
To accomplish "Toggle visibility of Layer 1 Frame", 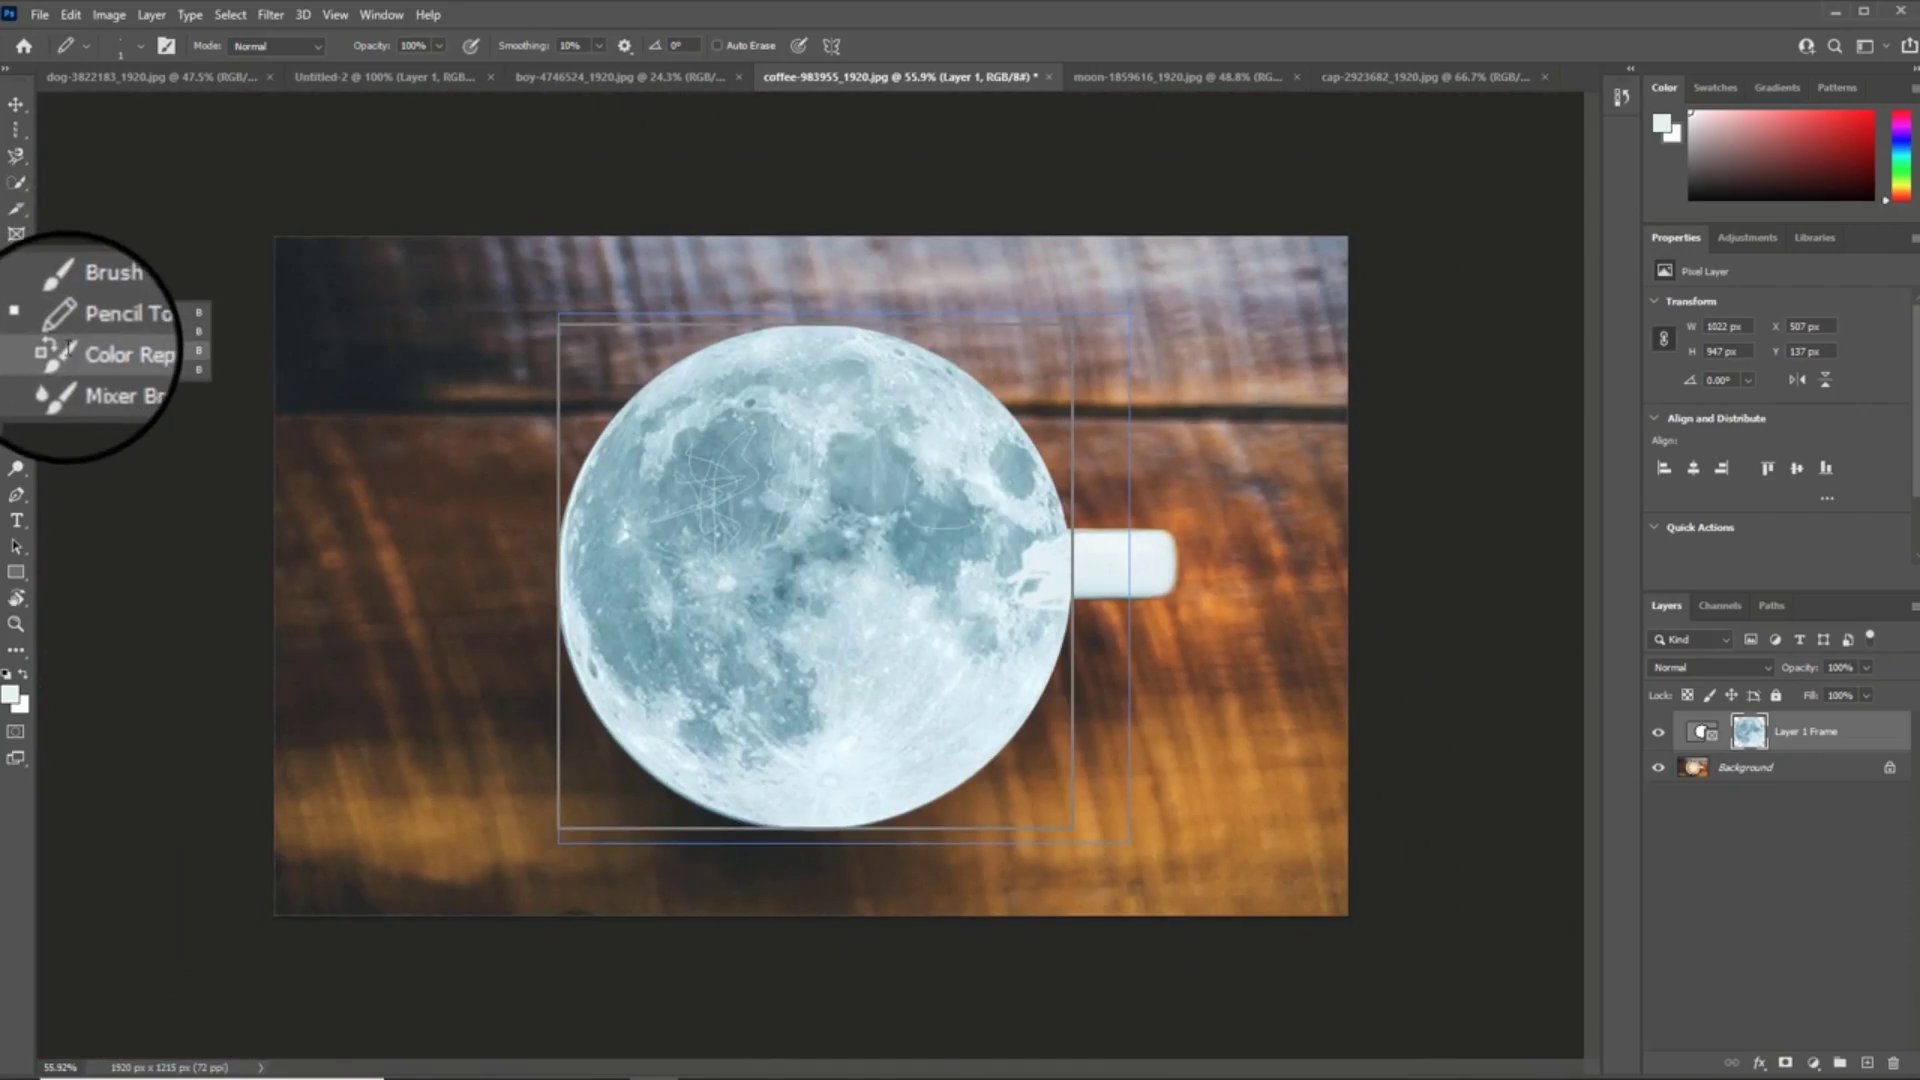I will 1658,732.
